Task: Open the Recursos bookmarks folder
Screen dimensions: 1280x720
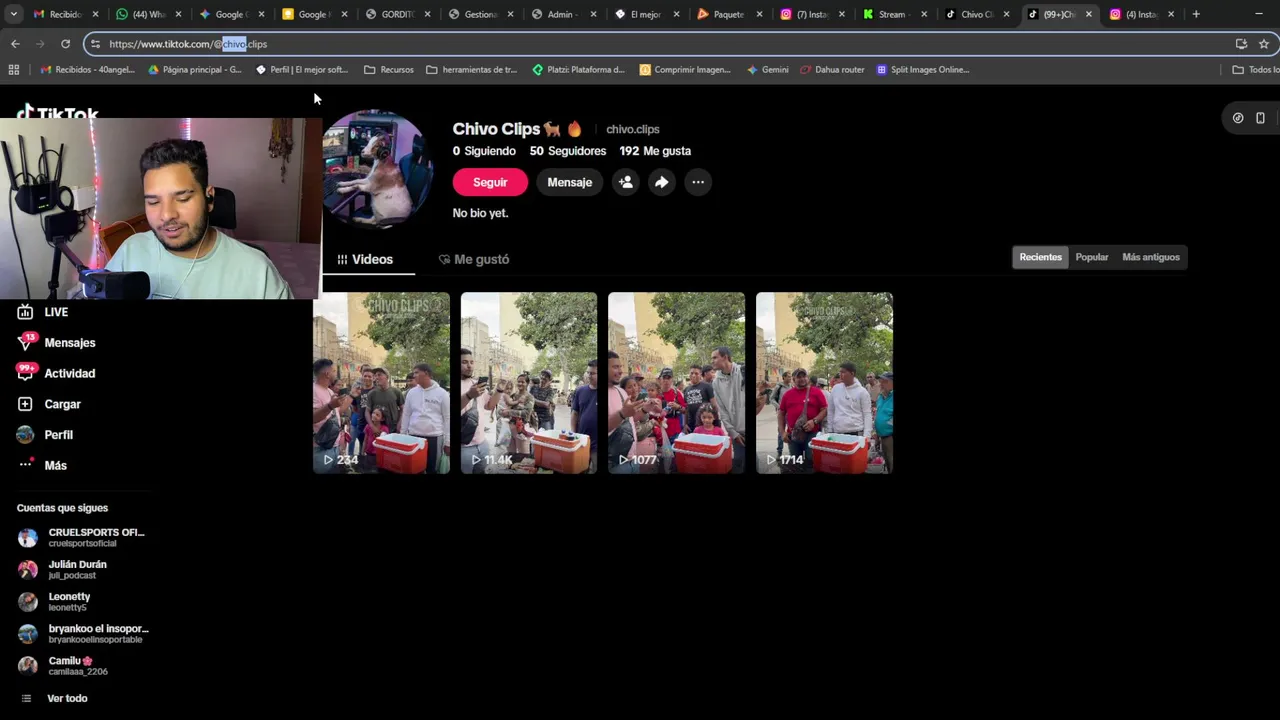Action: [389, 70]
